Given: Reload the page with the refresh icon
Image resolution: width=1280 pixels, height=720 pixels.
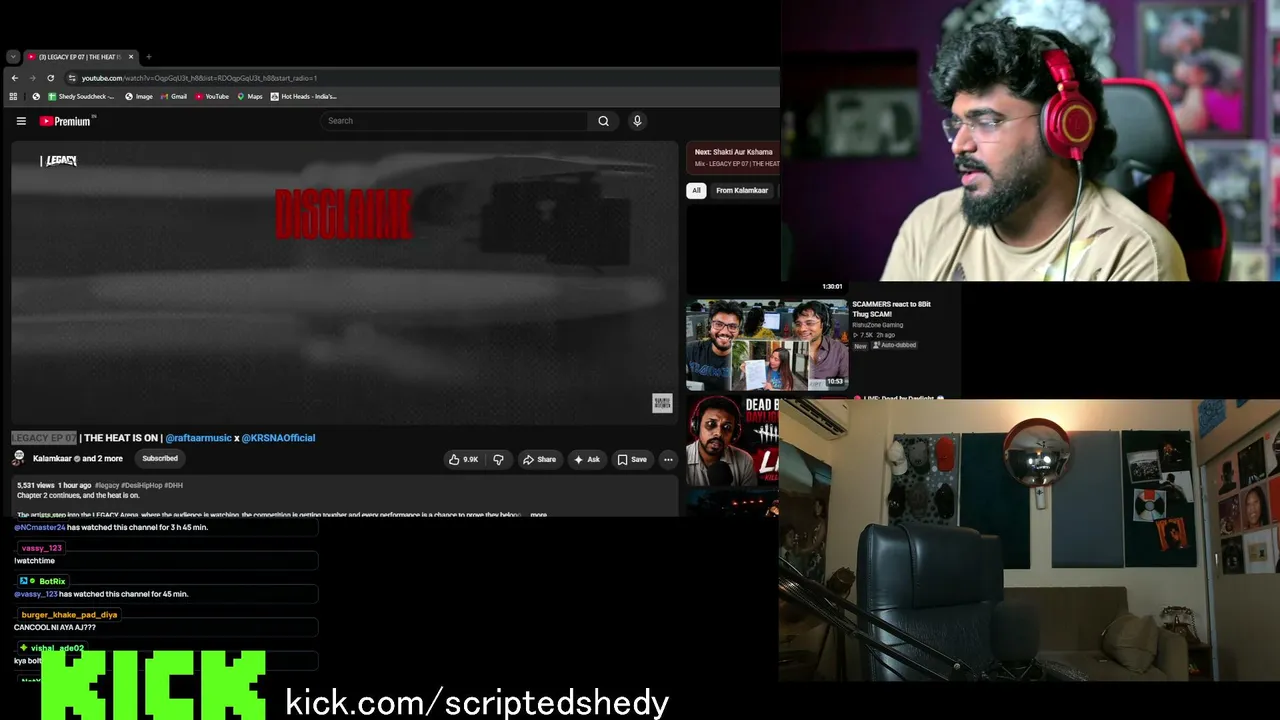Looking at the screenshot, I should coord(50,78).
